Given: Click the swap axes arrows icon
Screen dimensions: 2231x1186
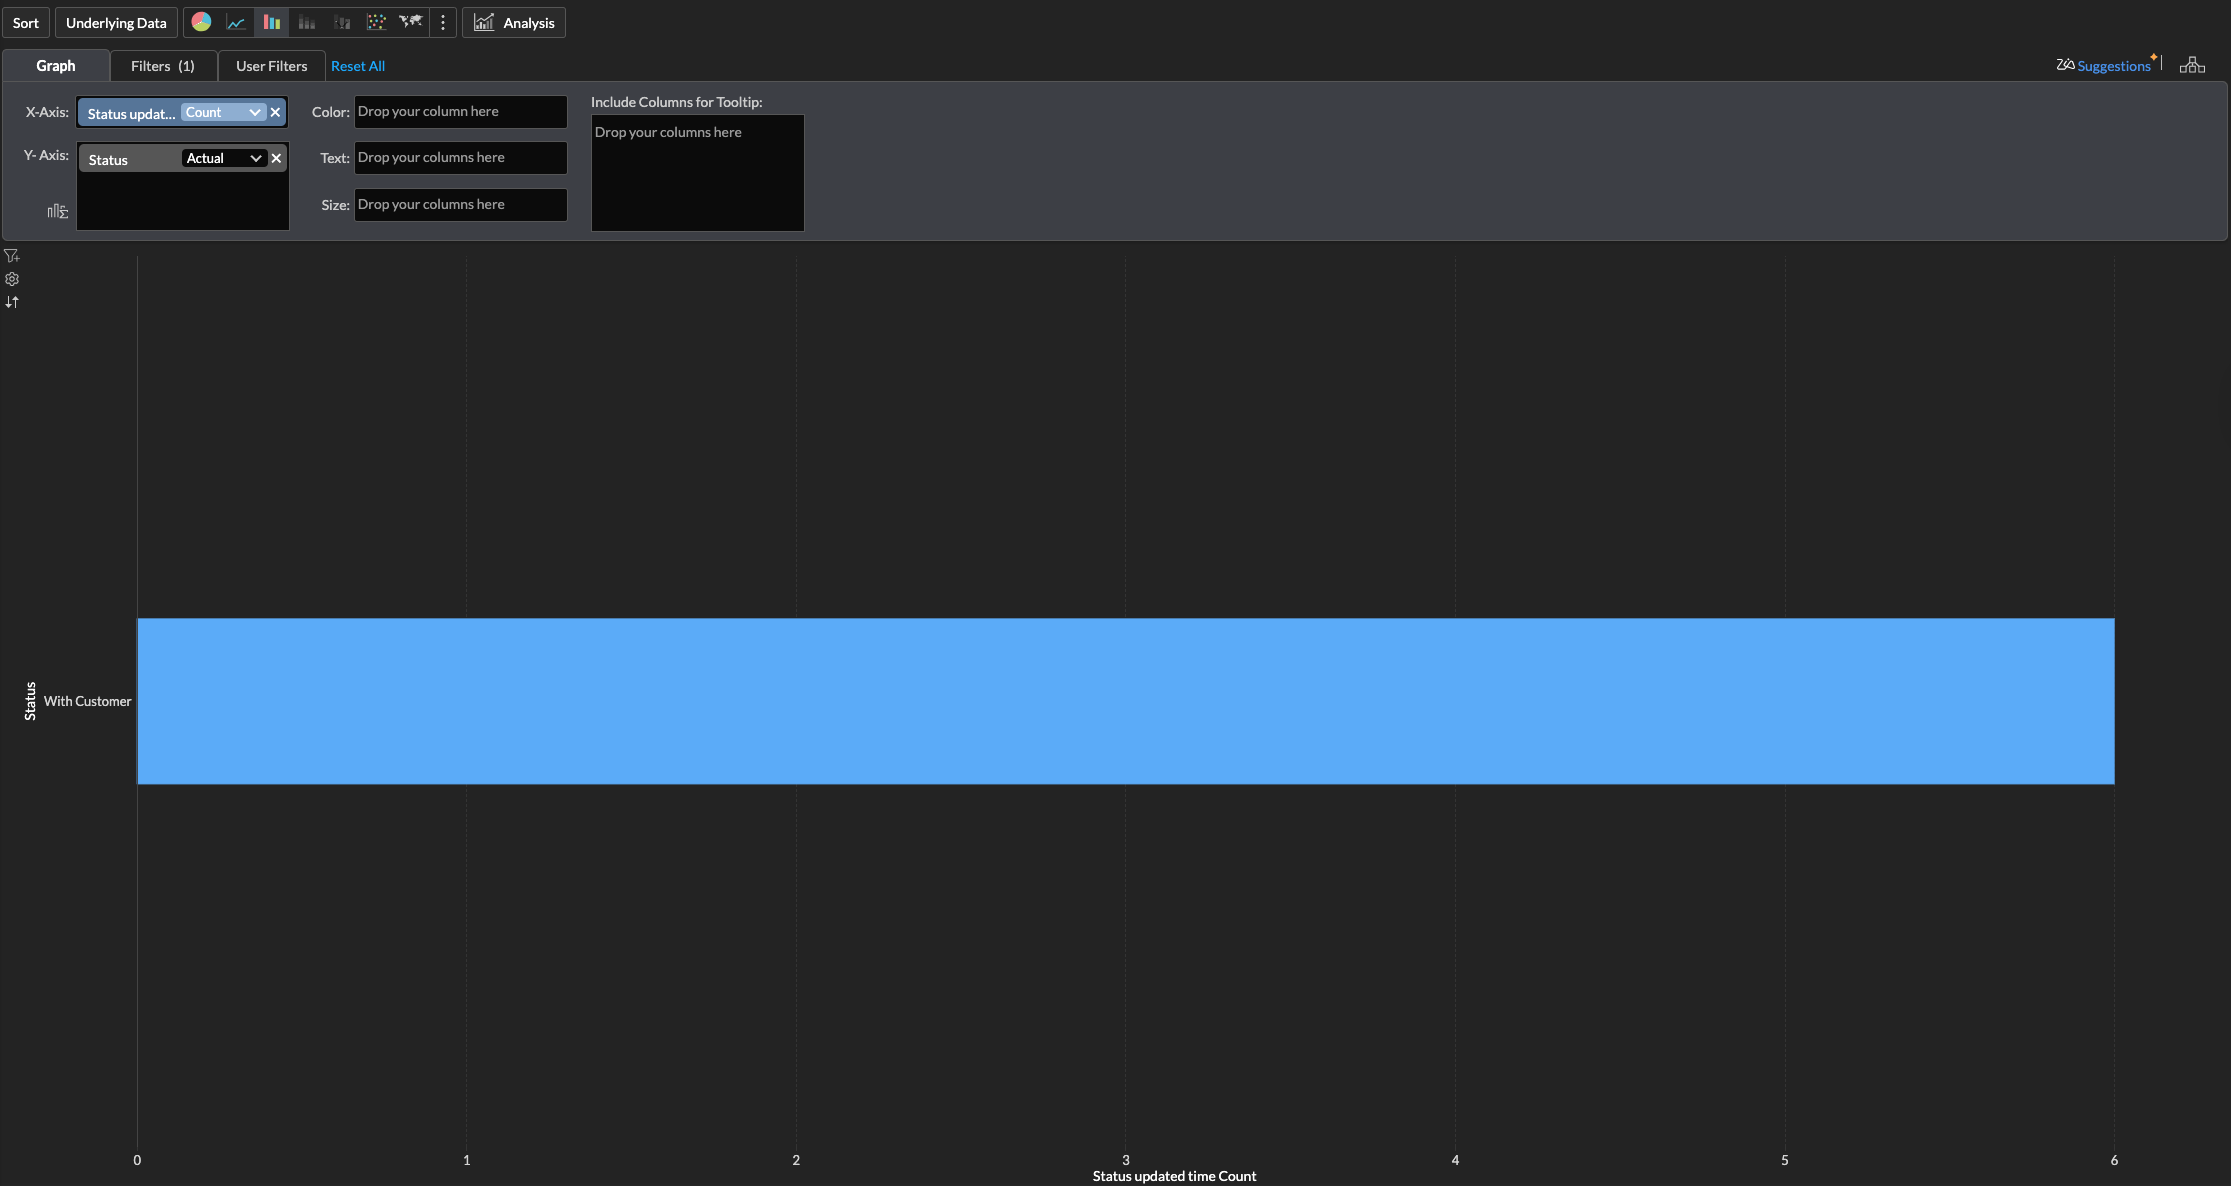Looking at the screenshot, I should click(12, 302).
